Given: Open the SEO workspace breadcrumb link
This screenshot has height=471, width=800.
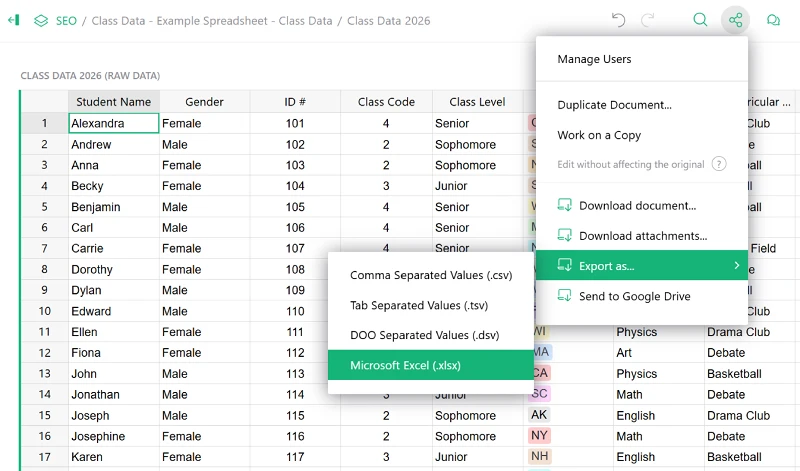Looking at the screenshot, I should click(66, 21).
